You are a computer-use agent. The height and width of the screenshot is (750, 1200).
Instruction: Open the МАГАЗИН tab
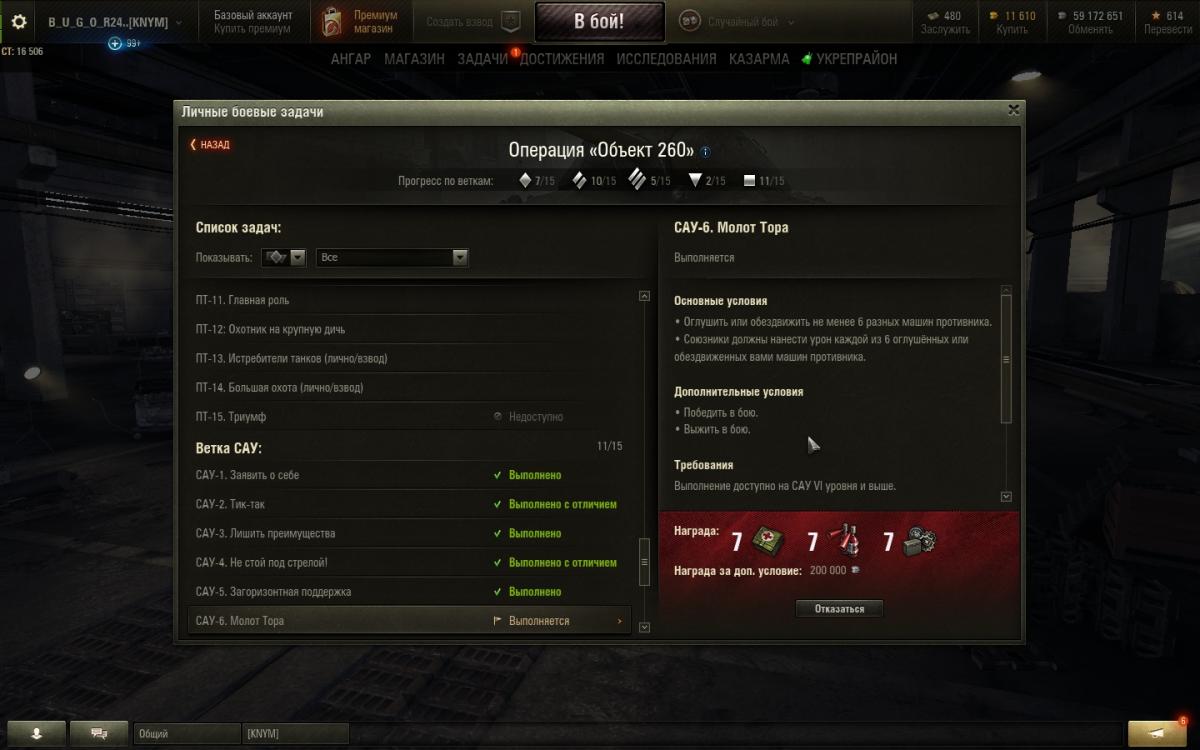[414, 59]
